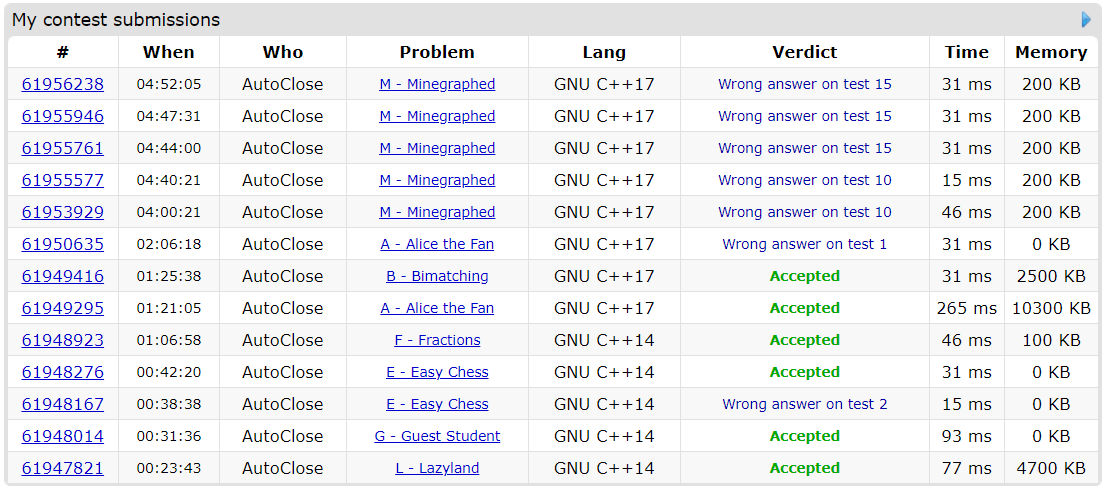This screenshot has height=489, width=1108.
Task: Go to problem F - Fractions
Action: coord(437,340)
